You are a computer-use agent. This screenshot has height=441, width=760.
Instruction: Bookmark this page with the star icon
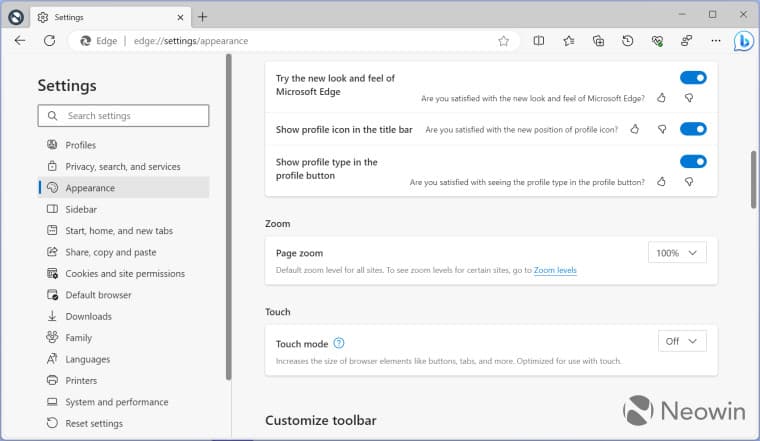click(504, 41)
